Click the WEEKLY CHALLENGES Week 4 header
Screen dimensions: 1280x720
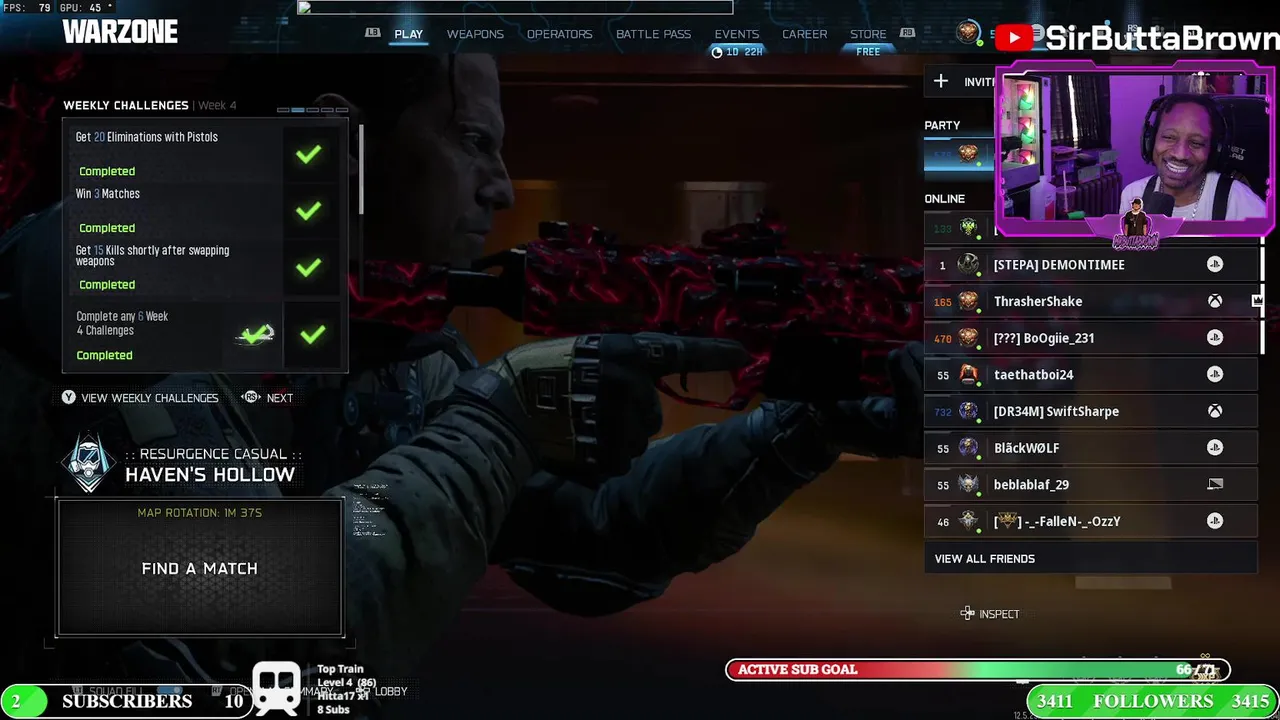[x=150, y=105]
